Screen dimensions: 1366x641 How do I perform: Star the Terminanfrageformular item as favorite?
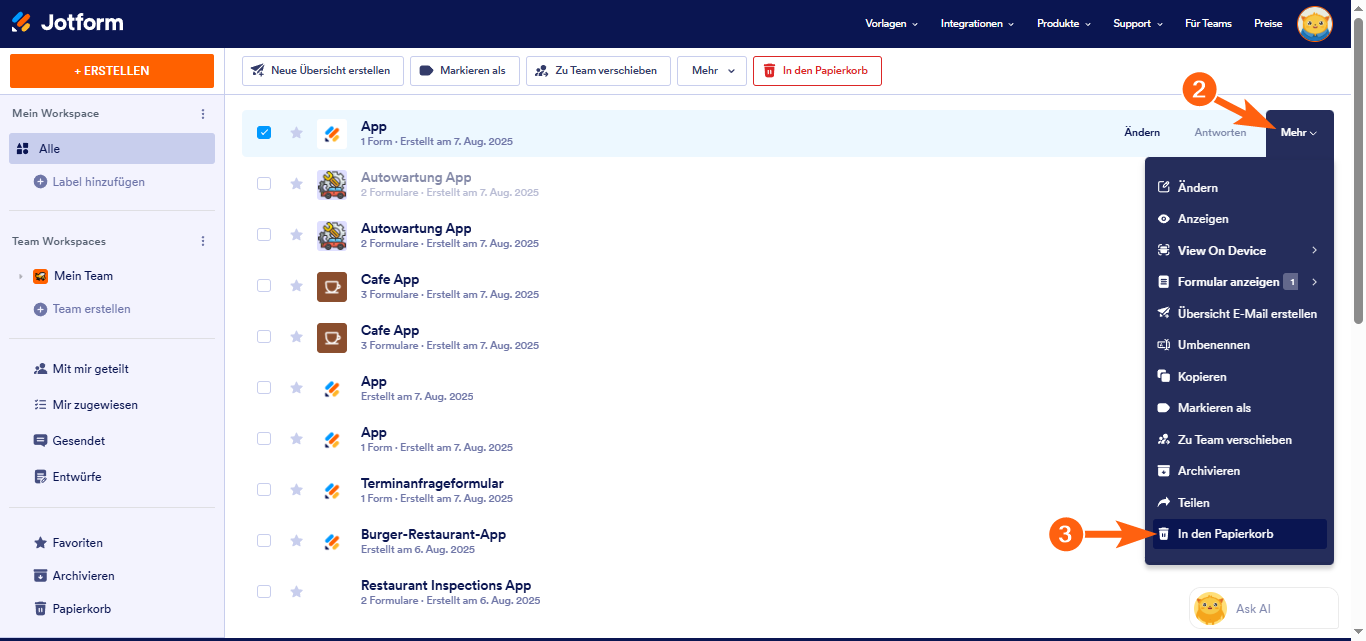pos(296,490)
